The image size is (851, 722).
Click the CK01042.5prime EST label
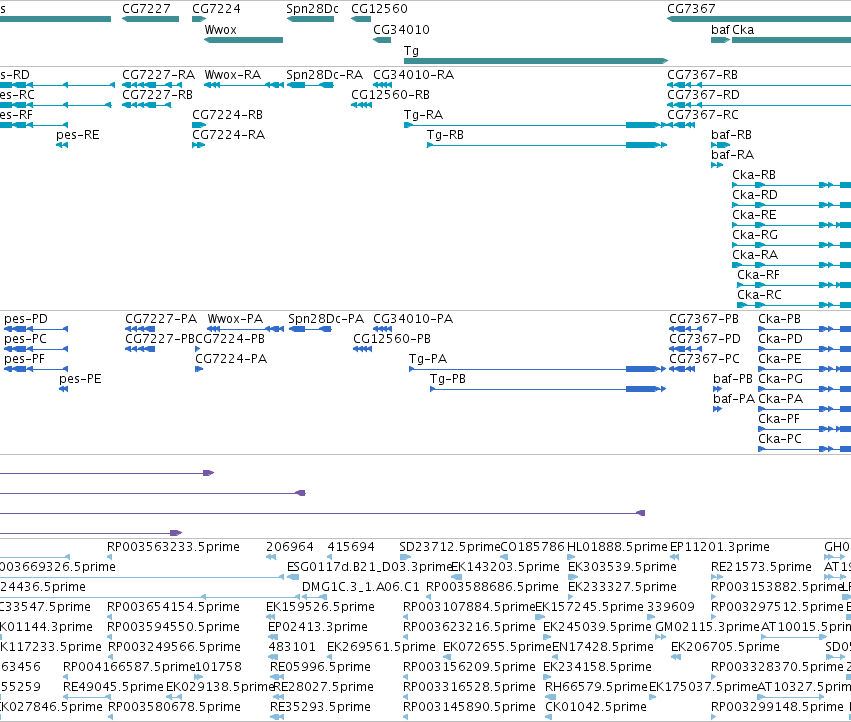[596, 707]
